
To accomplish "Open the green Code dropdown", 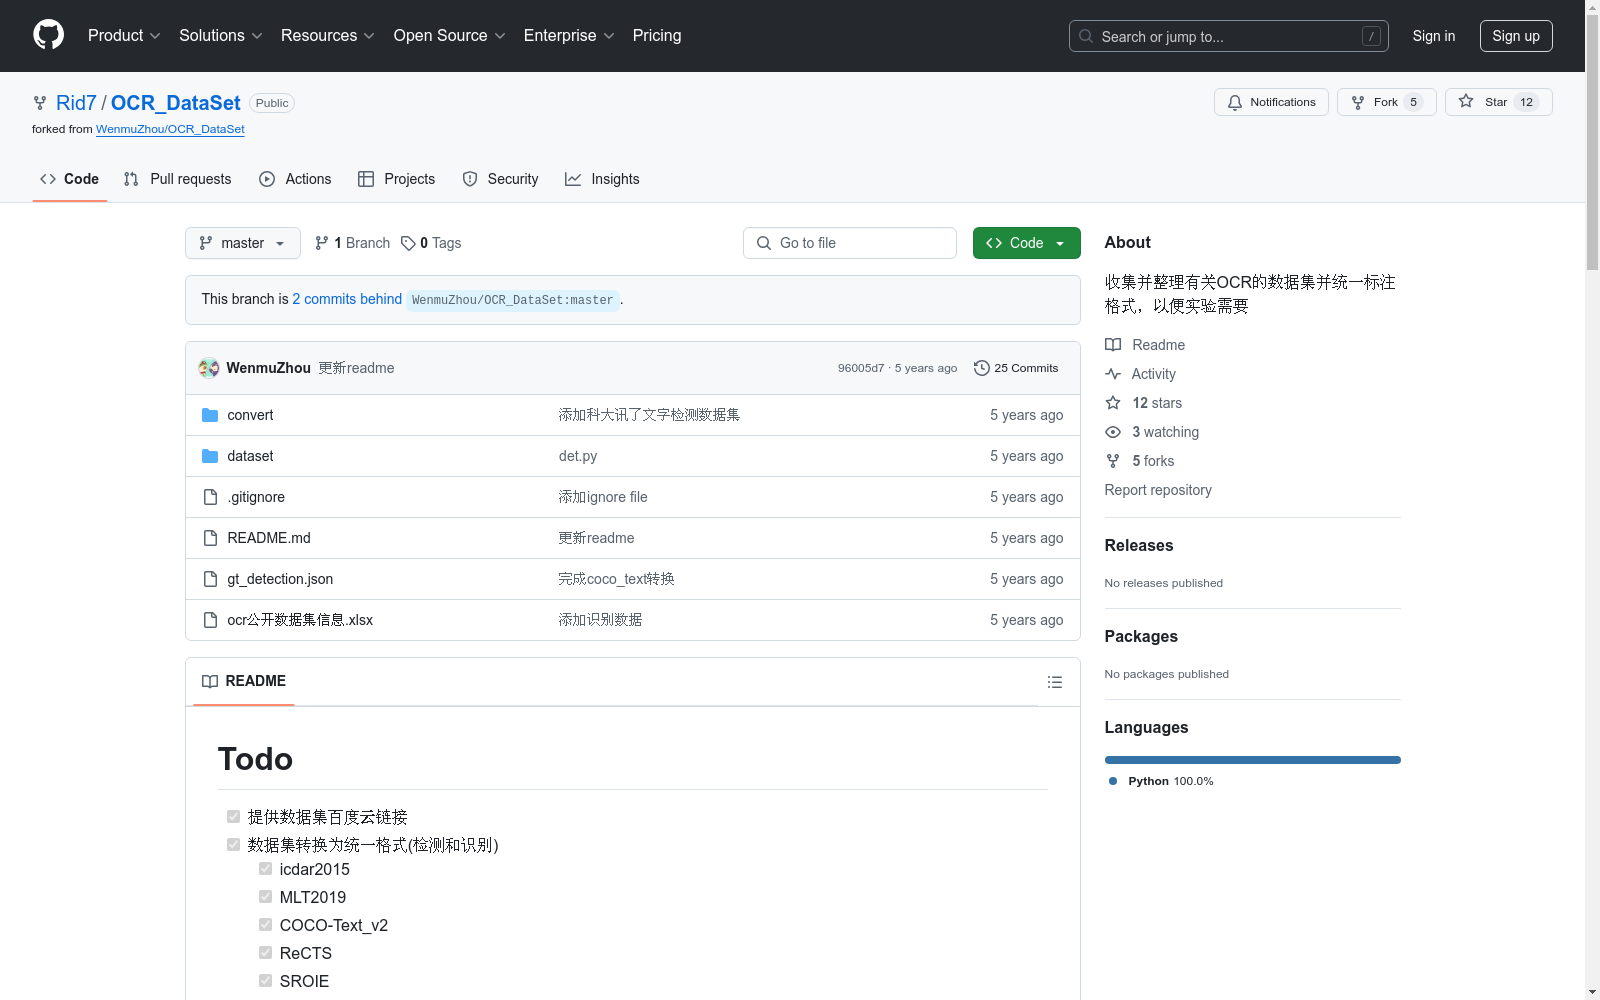I will pos(1027,243).
